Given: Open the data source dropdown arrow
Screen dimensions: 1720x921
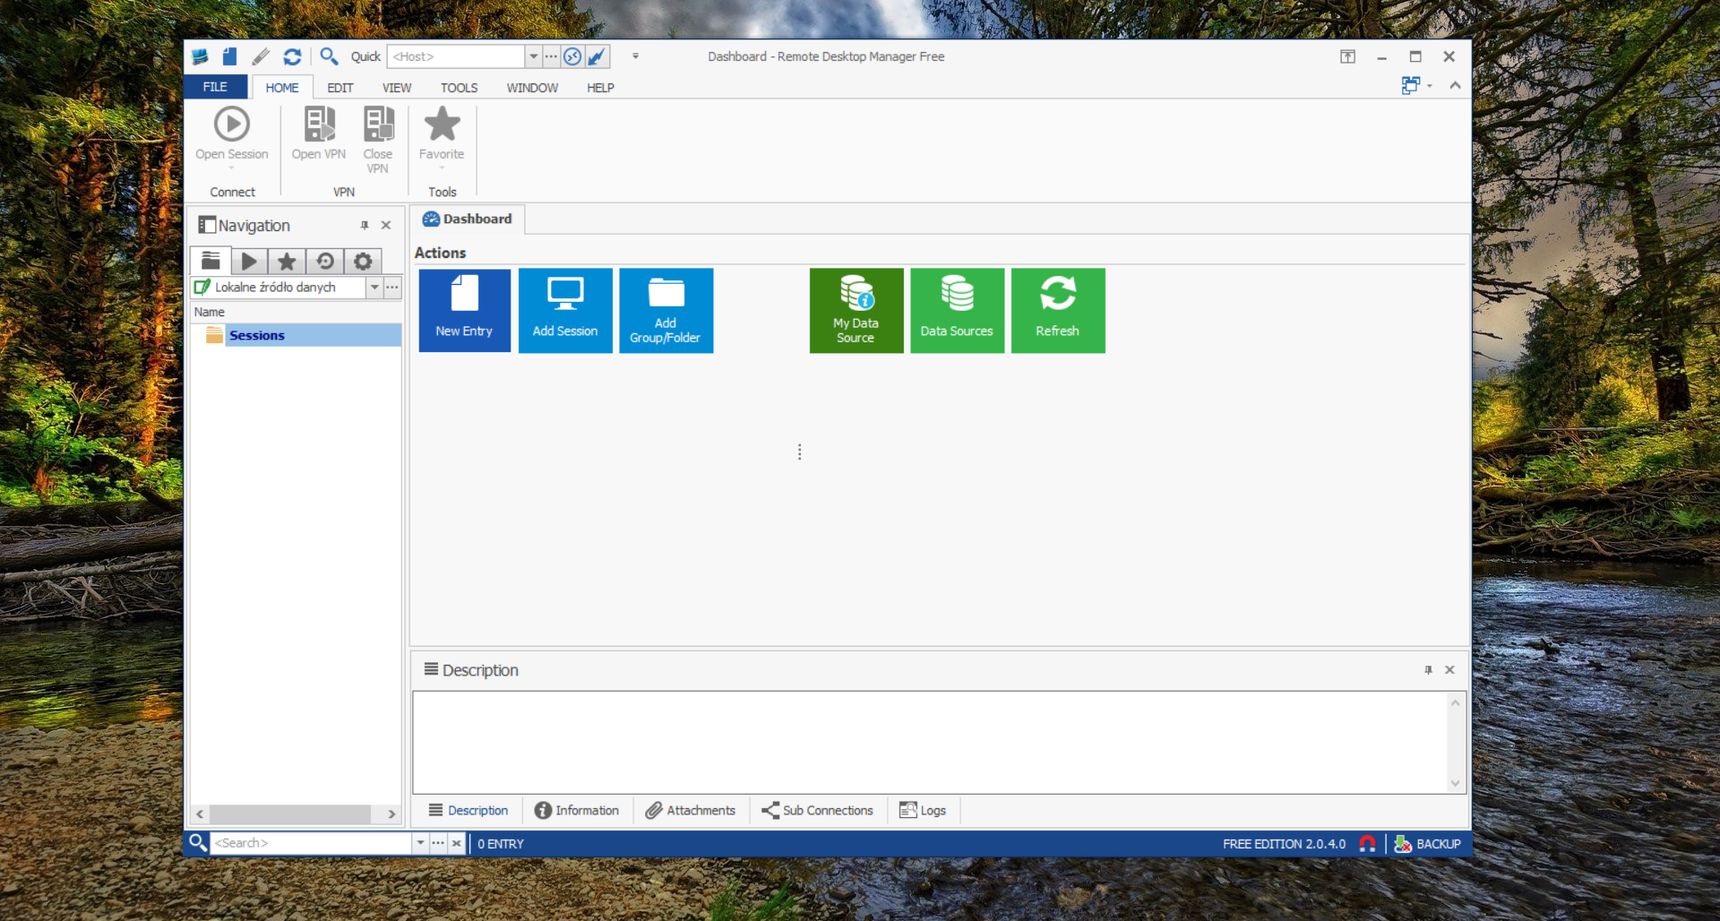Looking at the screenshot, I should click(374, 287).
